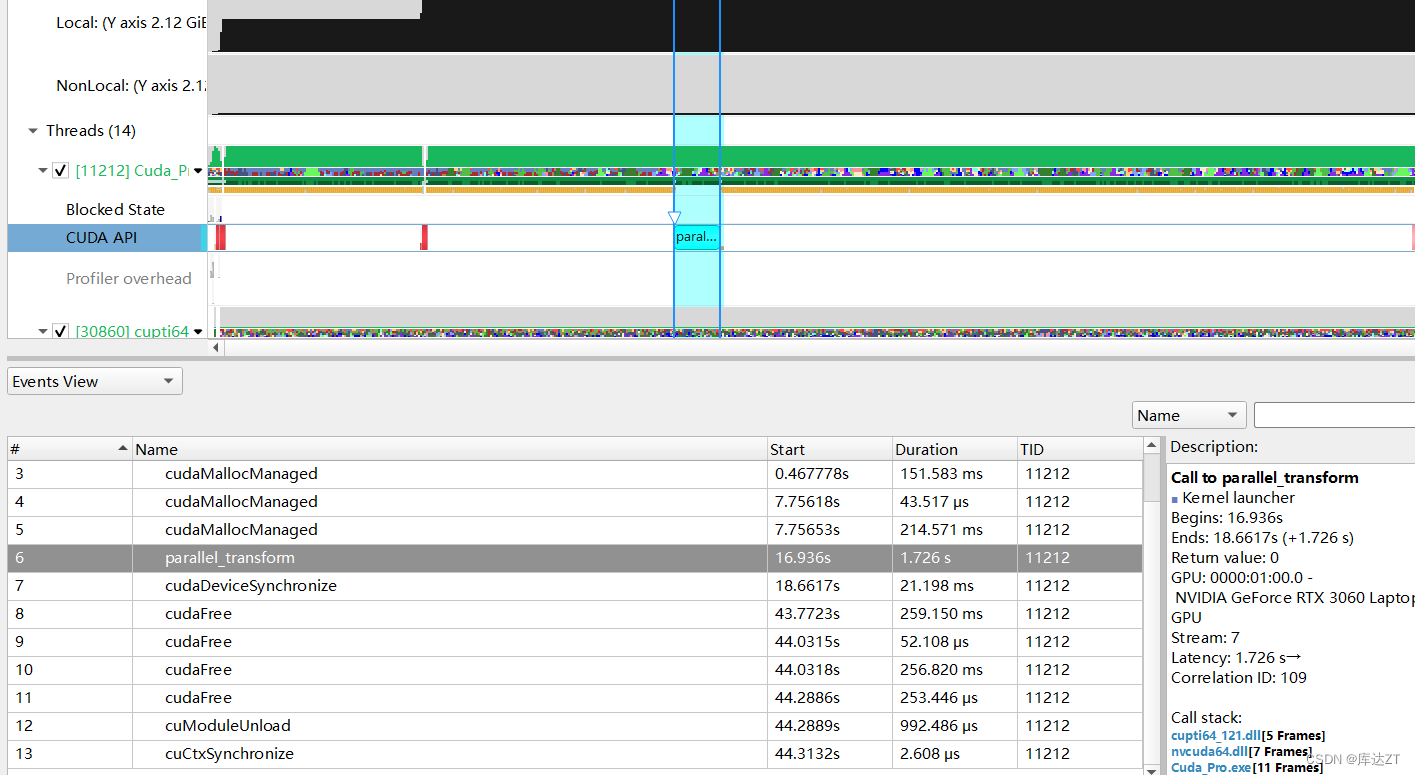Sort by the Name column header
1415x775 pixels.
[450, 449]
